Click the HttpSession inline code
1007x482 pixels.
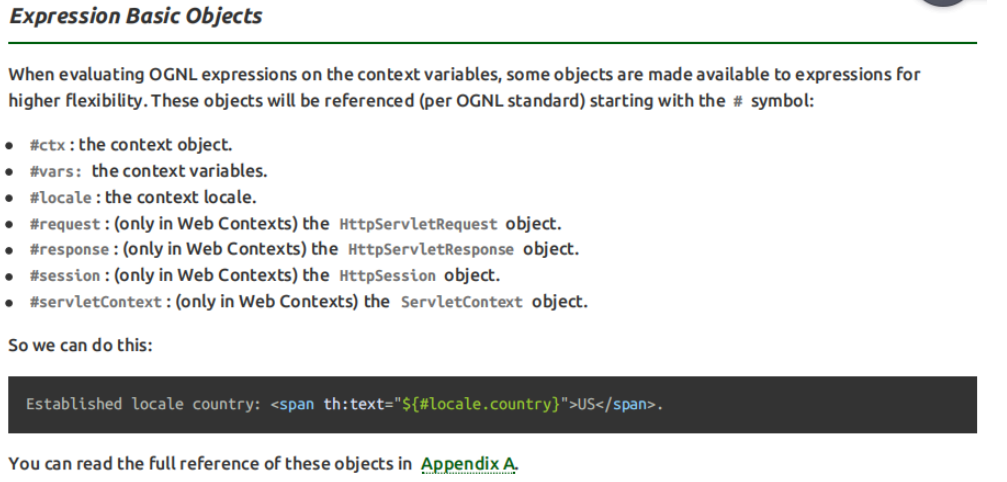point(387,276)
